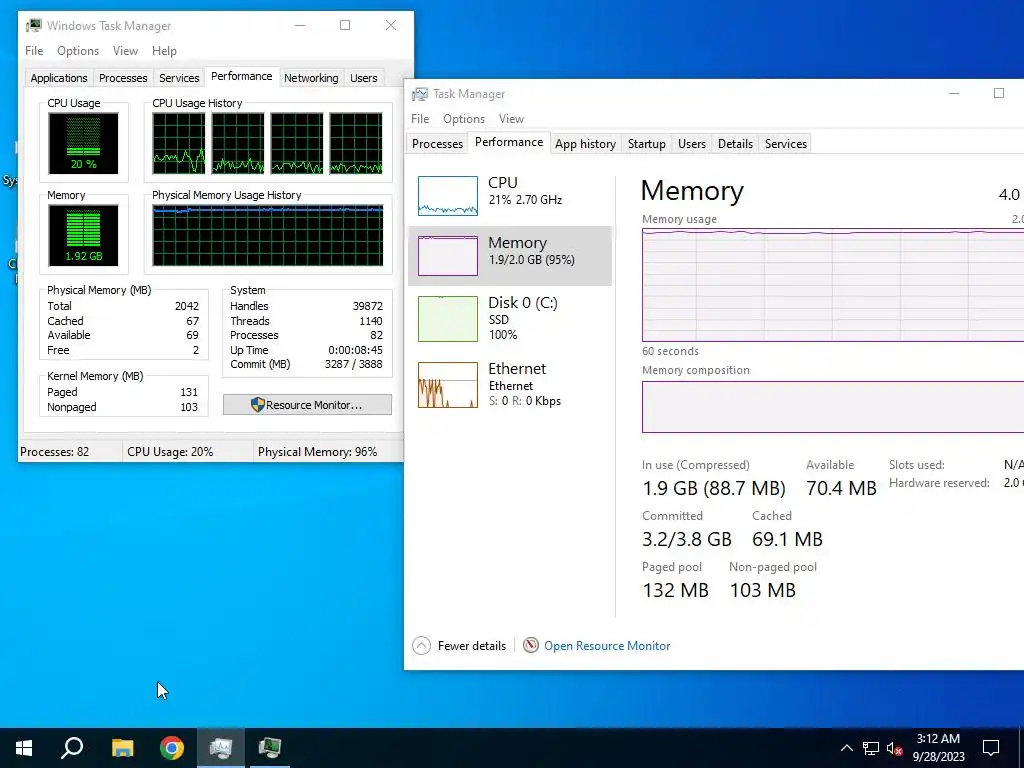Click the Physical Memory Usage History graph

point(268,235)
